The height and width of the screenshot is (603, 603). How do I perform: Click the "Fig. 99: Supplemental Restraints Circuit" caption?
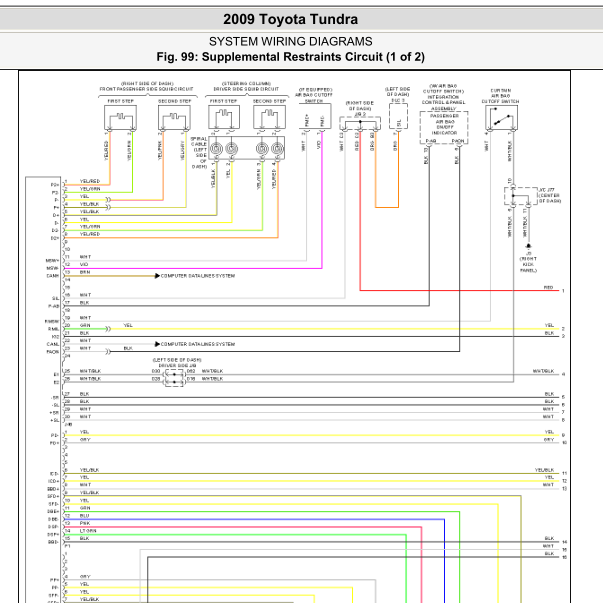(x=290, y=57)
